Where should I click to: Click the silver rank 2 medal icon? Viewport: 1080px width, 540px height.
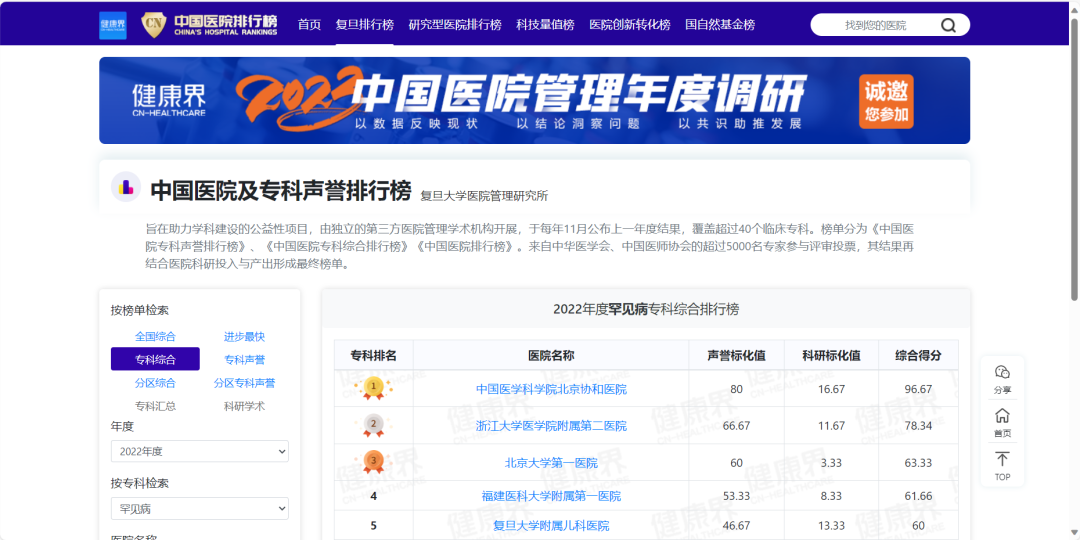coord(373,424)
